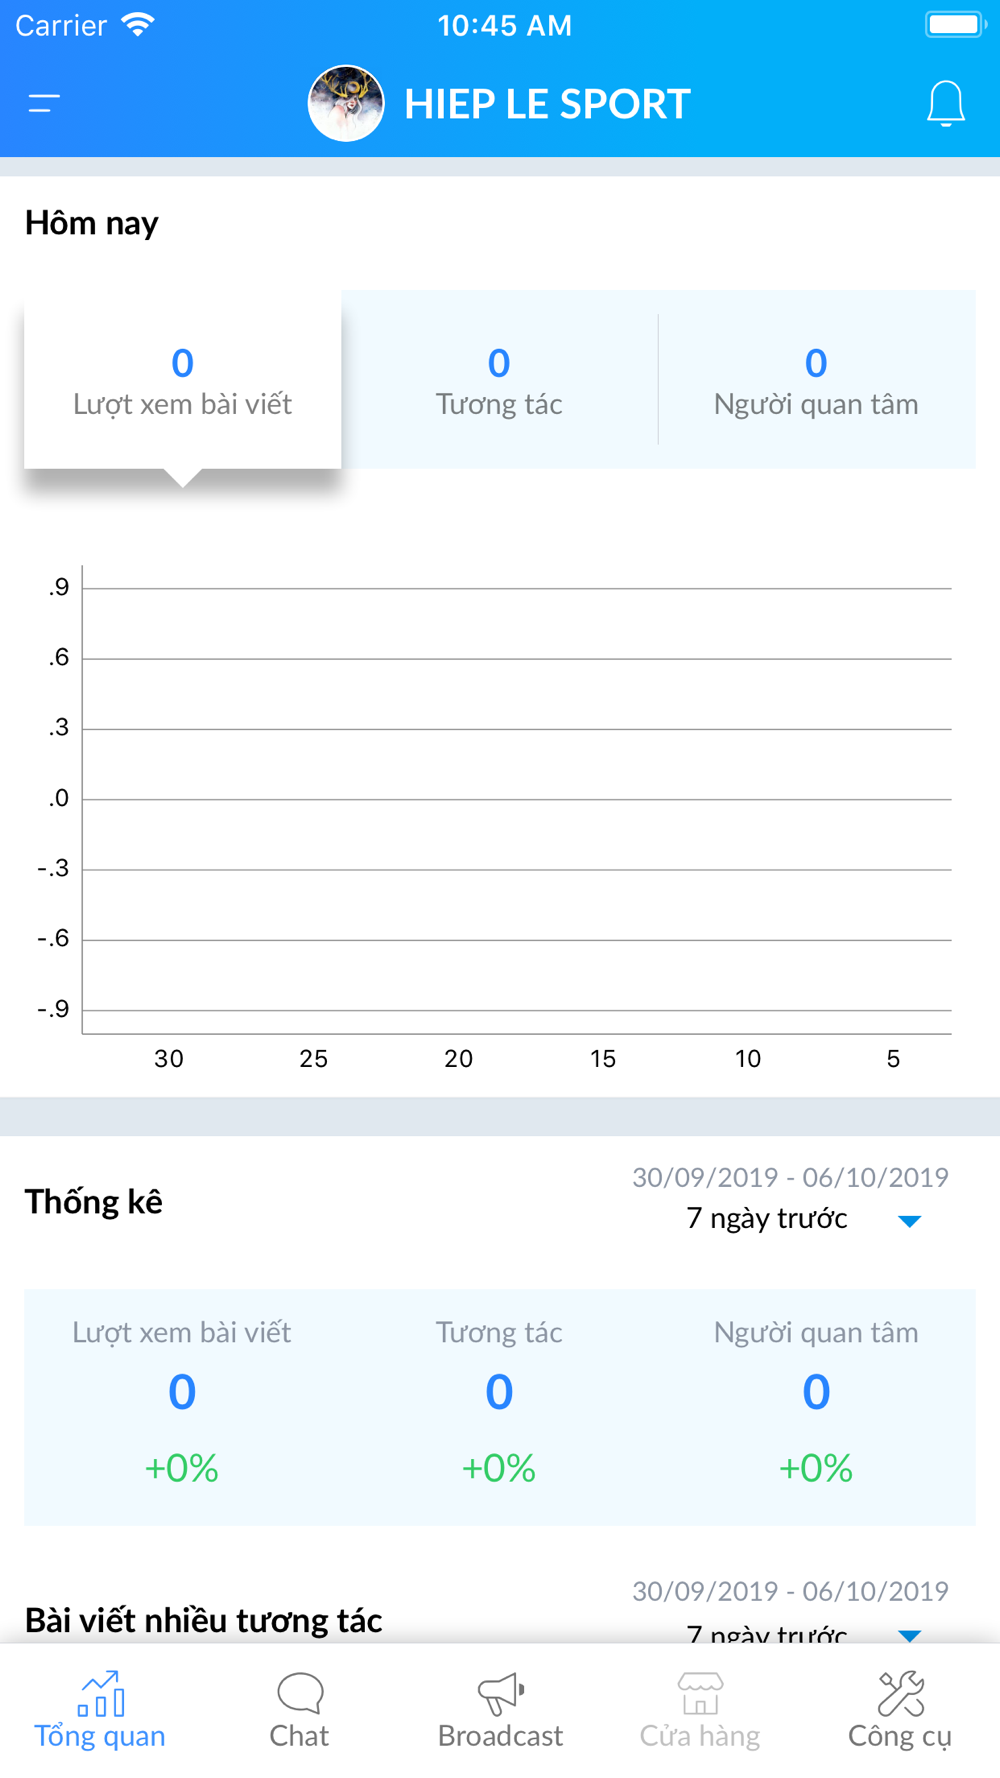
Task: Open the Công cụ tools icon
Action: 900,1693
